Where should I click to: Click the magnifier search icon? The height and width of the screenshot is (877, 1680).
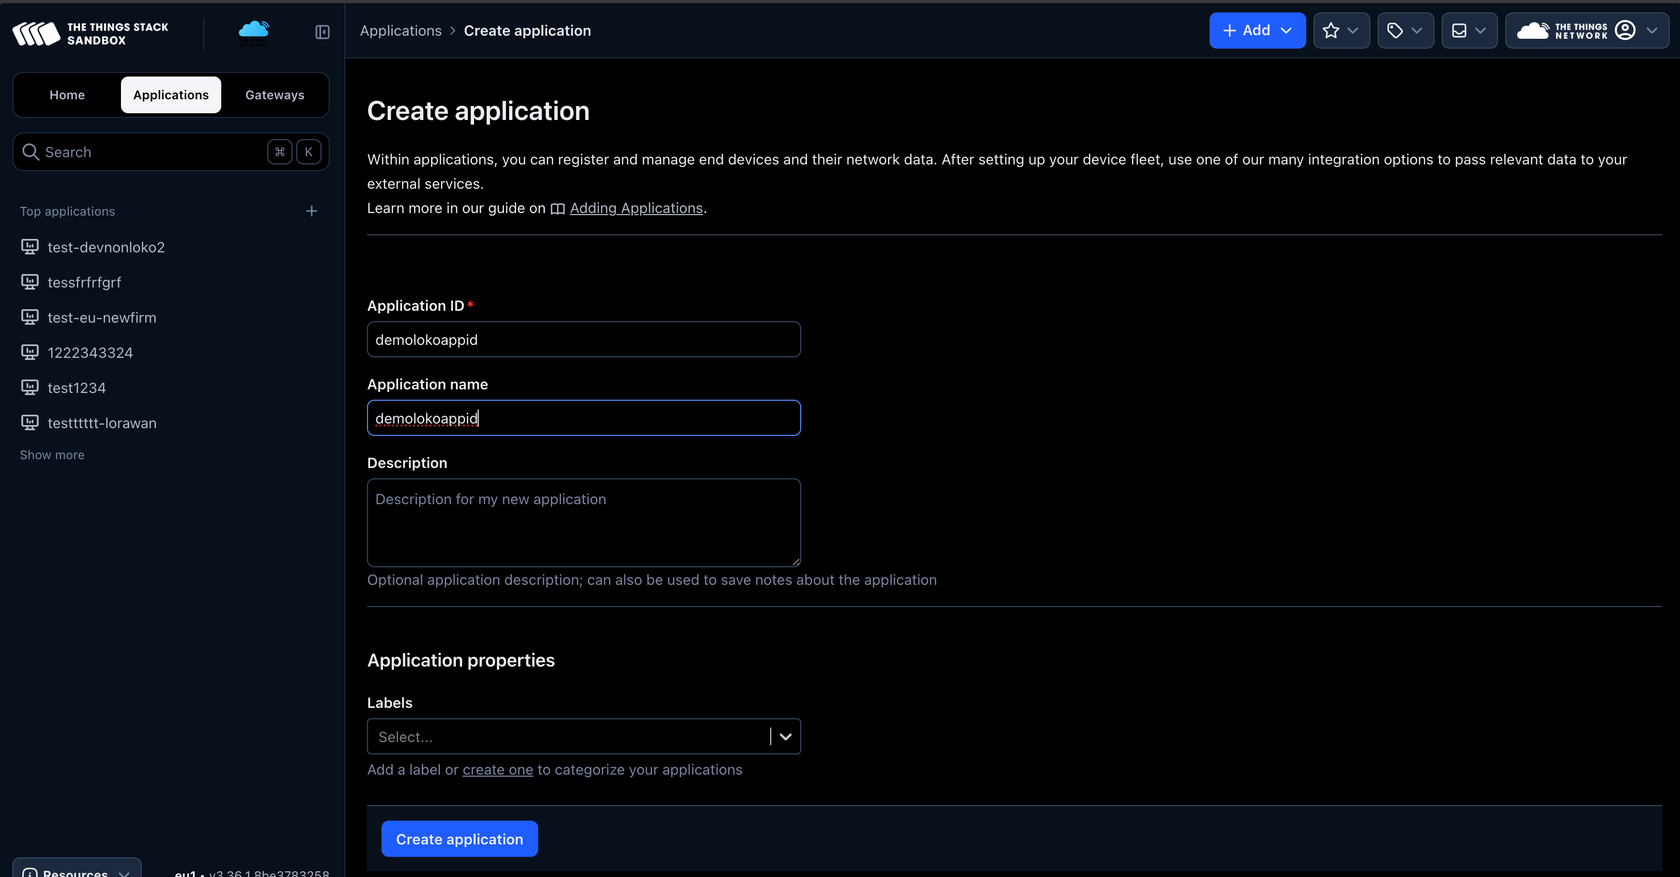coord(31,152)
